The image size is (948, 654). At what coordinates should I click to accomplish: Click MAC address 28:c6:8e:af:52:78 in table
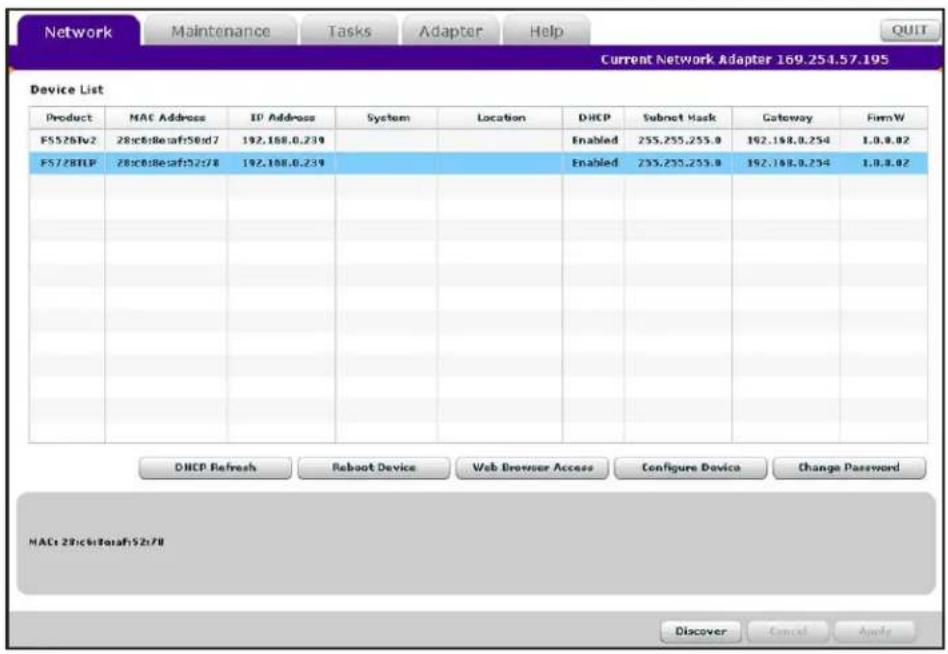(167, 163)
